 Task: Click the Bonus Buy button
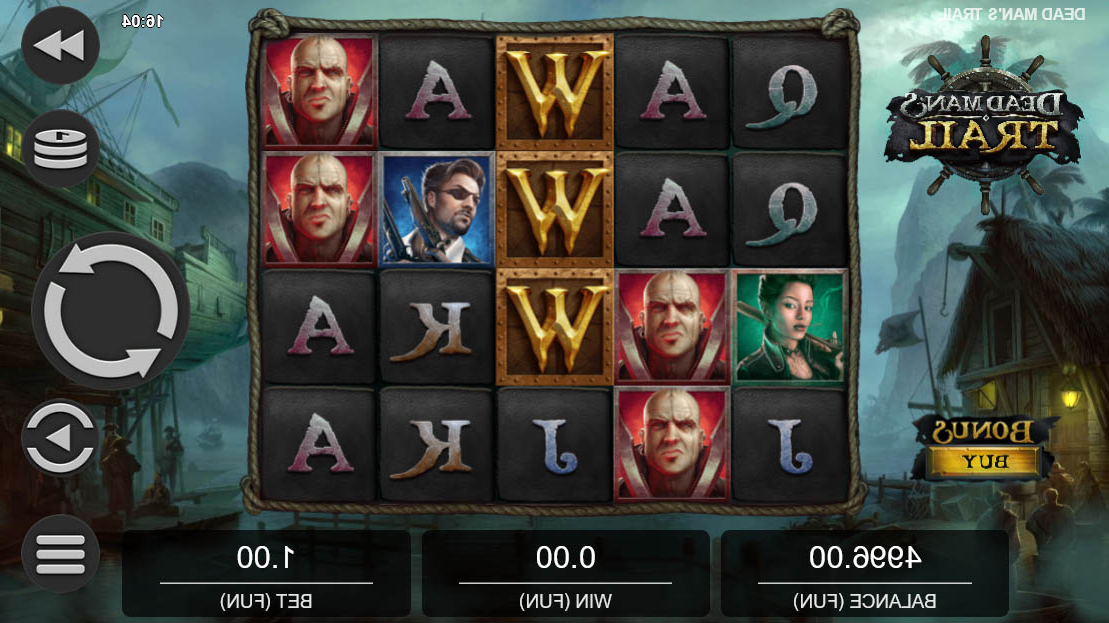[x=984, y=448]
